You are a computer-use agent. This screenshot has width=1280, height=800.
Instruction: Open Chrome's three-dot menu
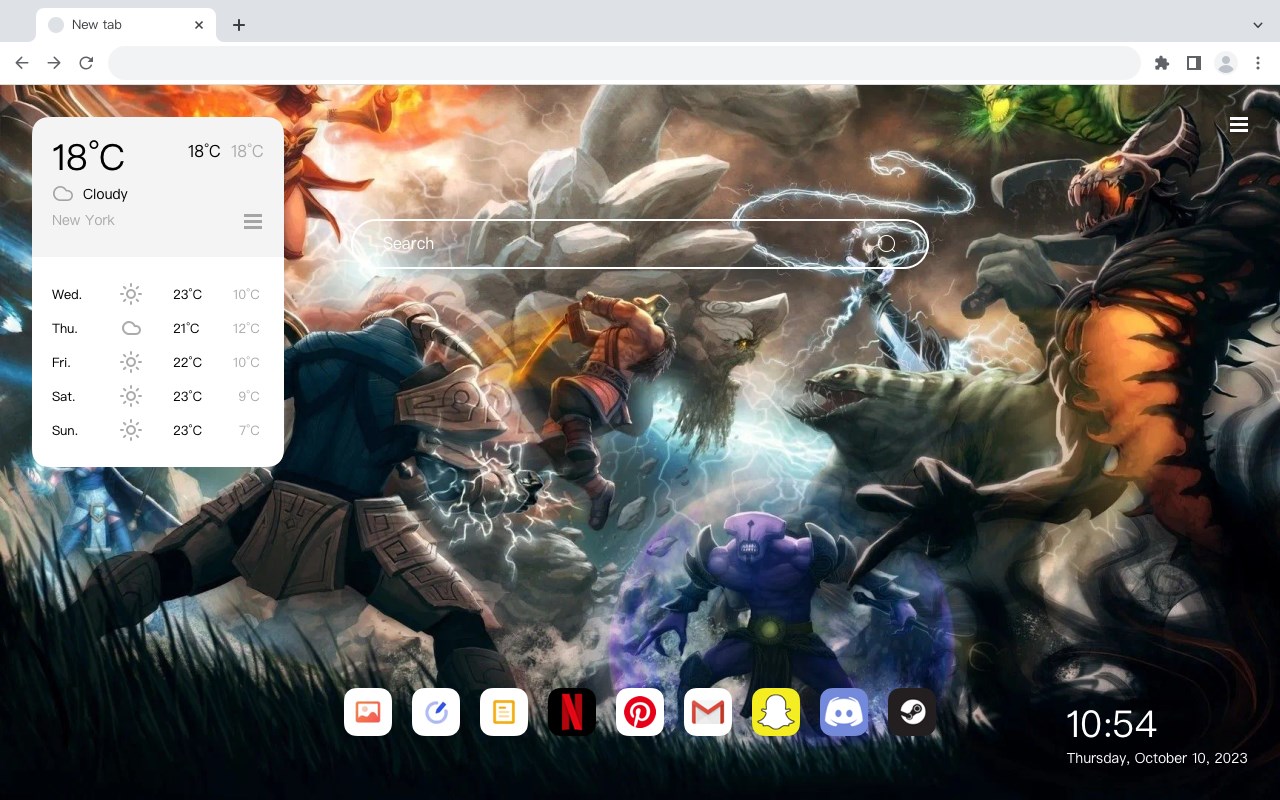(1258, 63)
